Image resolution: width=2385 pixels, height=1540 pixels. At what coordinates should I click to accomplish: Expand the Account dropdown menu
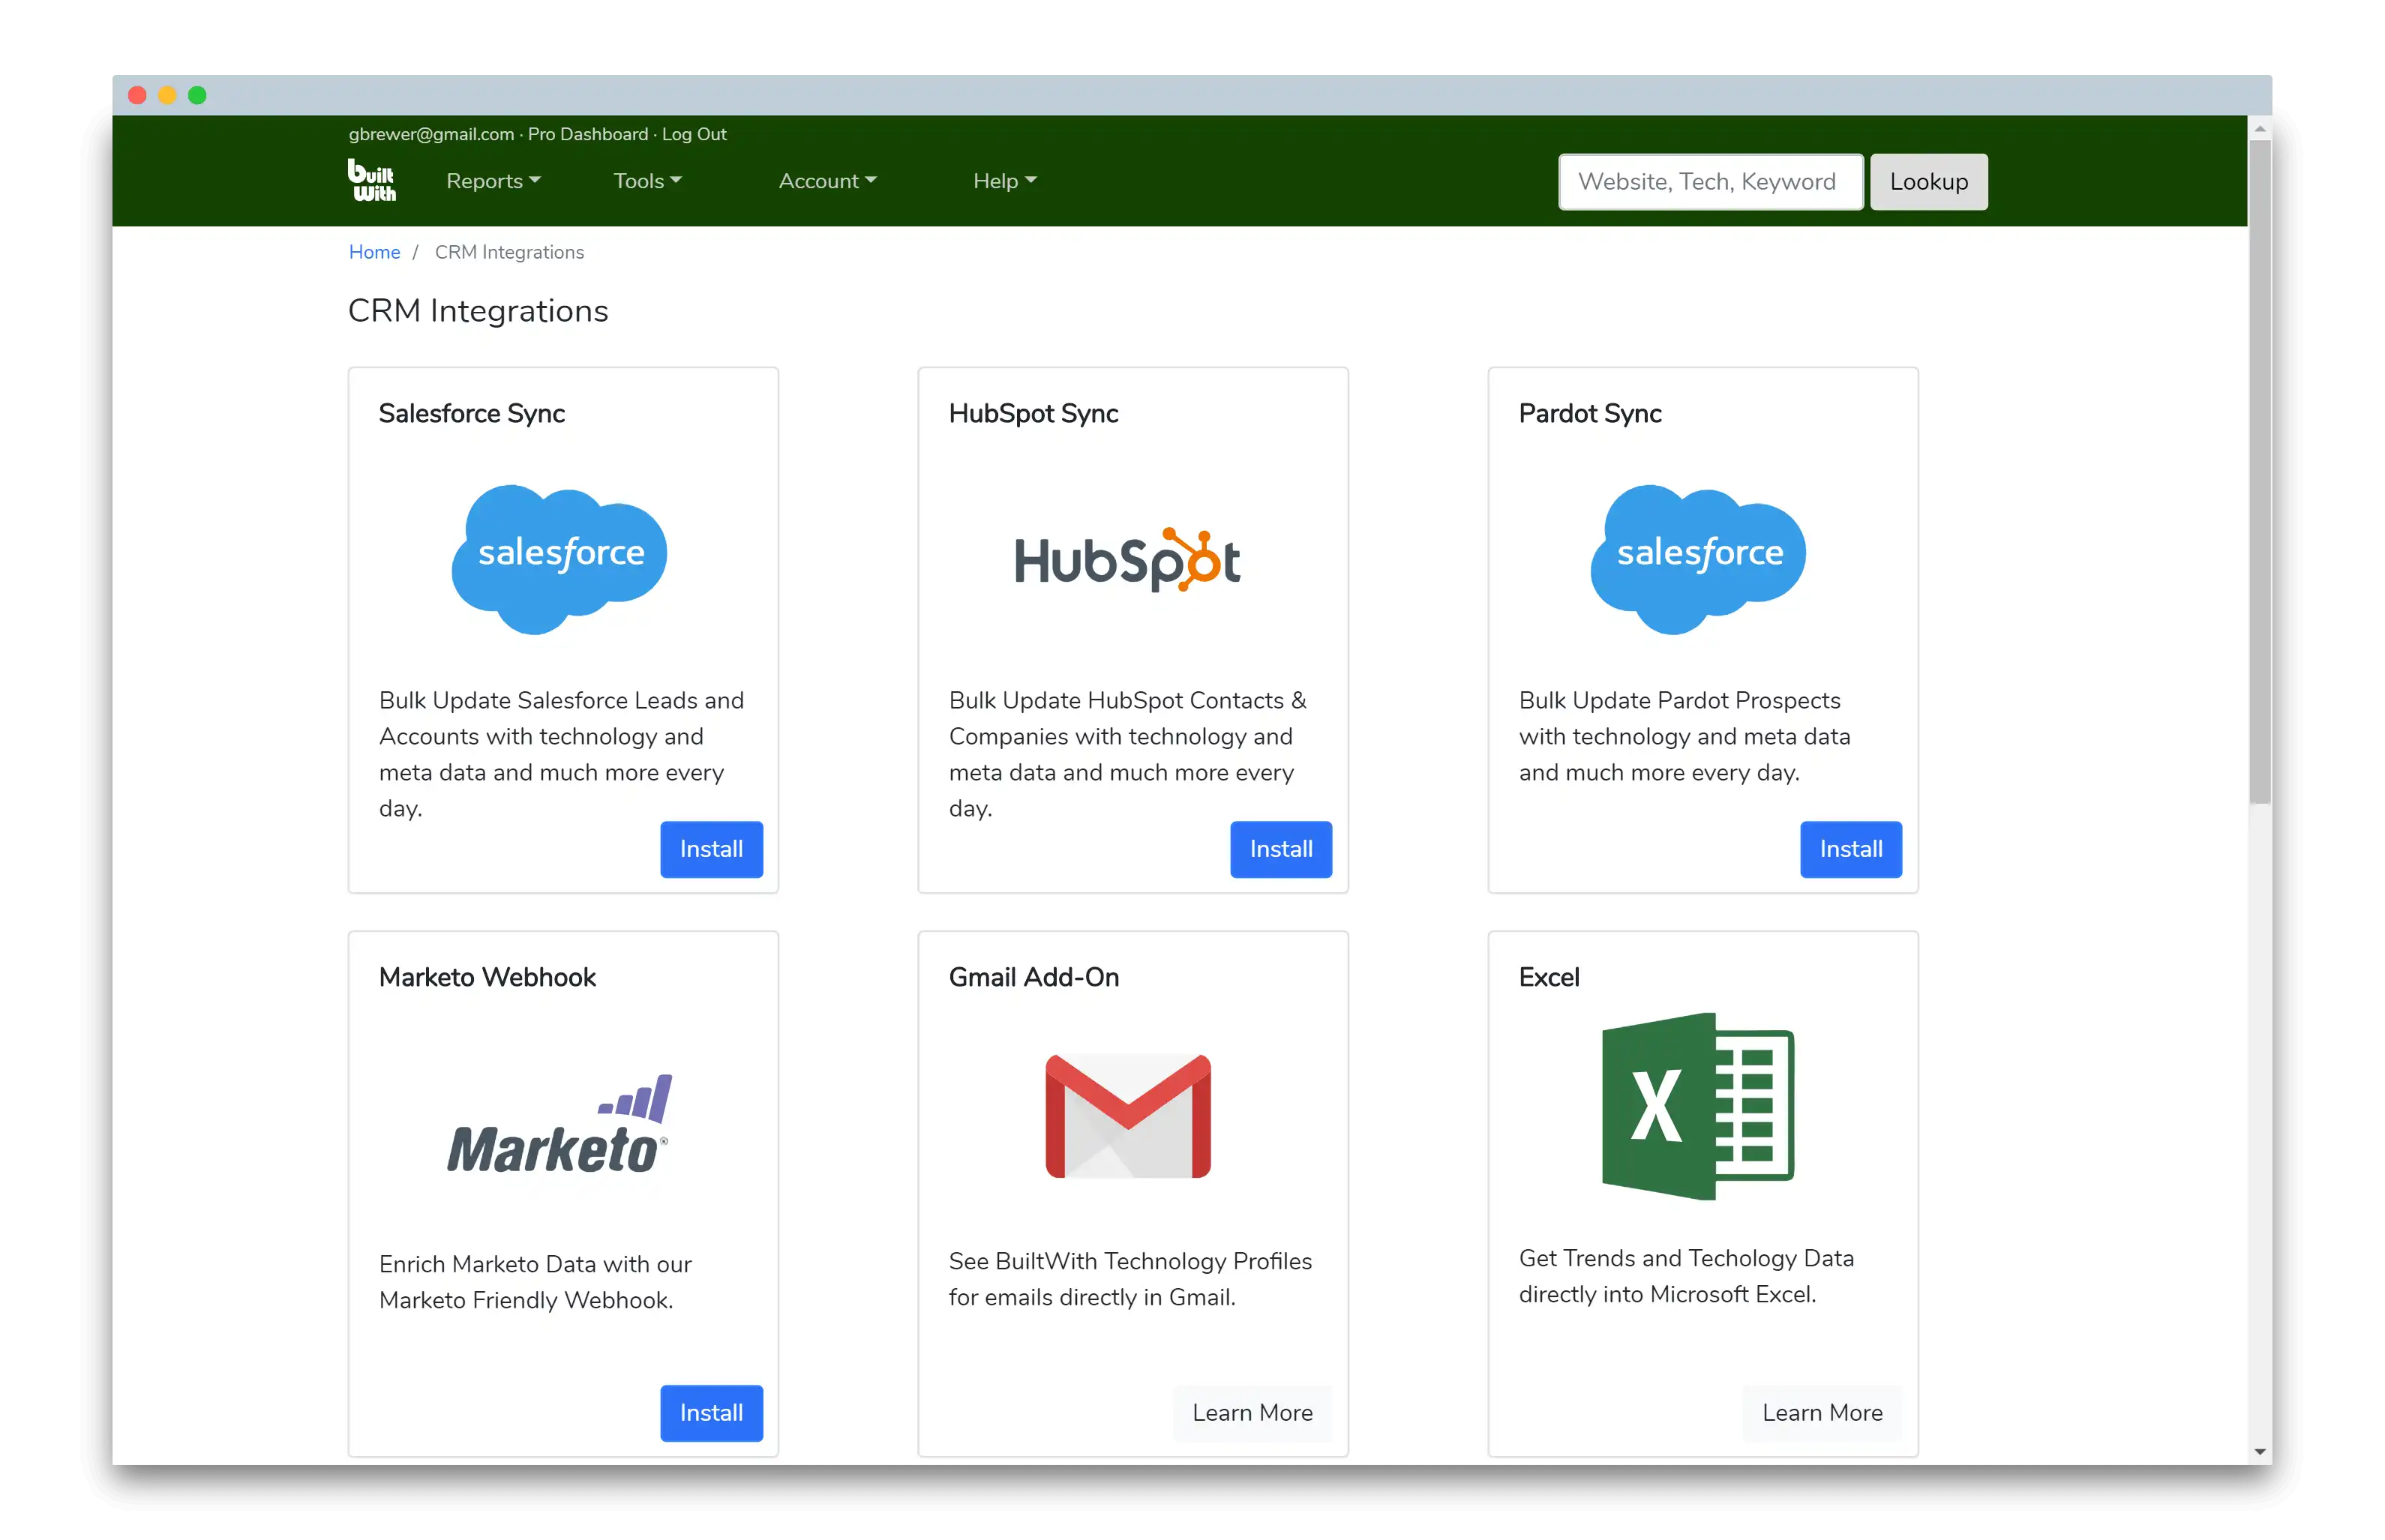(827, 181)
